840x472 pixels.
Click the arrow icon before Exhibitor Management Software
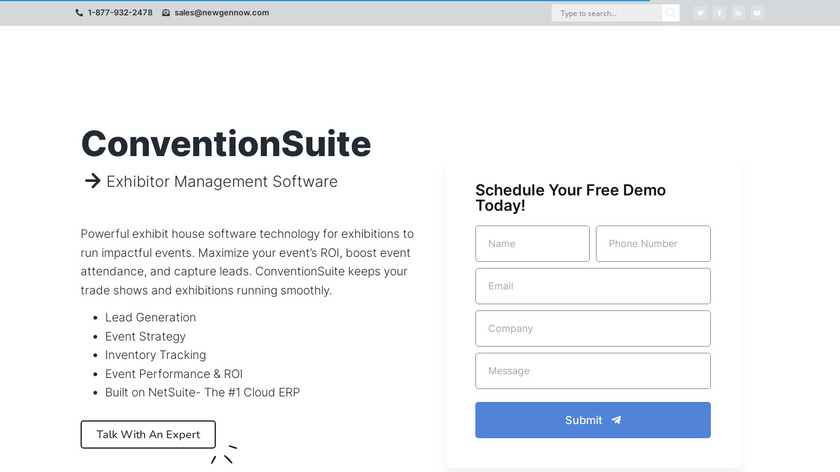pos(92,181)
